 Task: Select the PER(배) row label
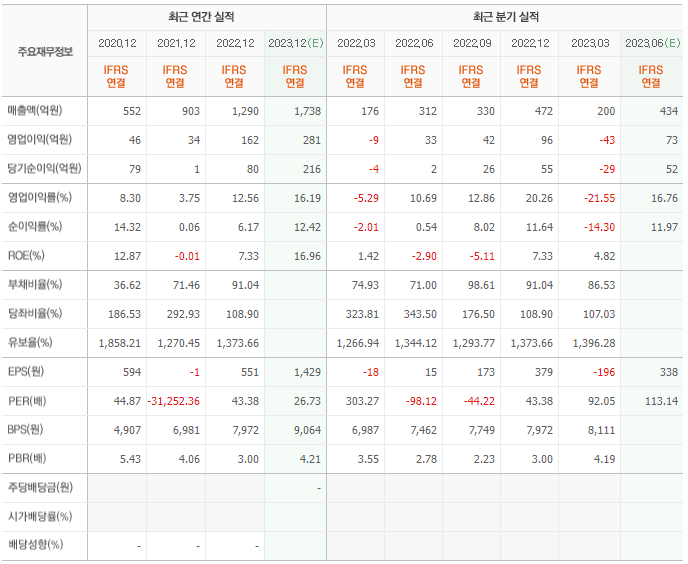point(27,401)
